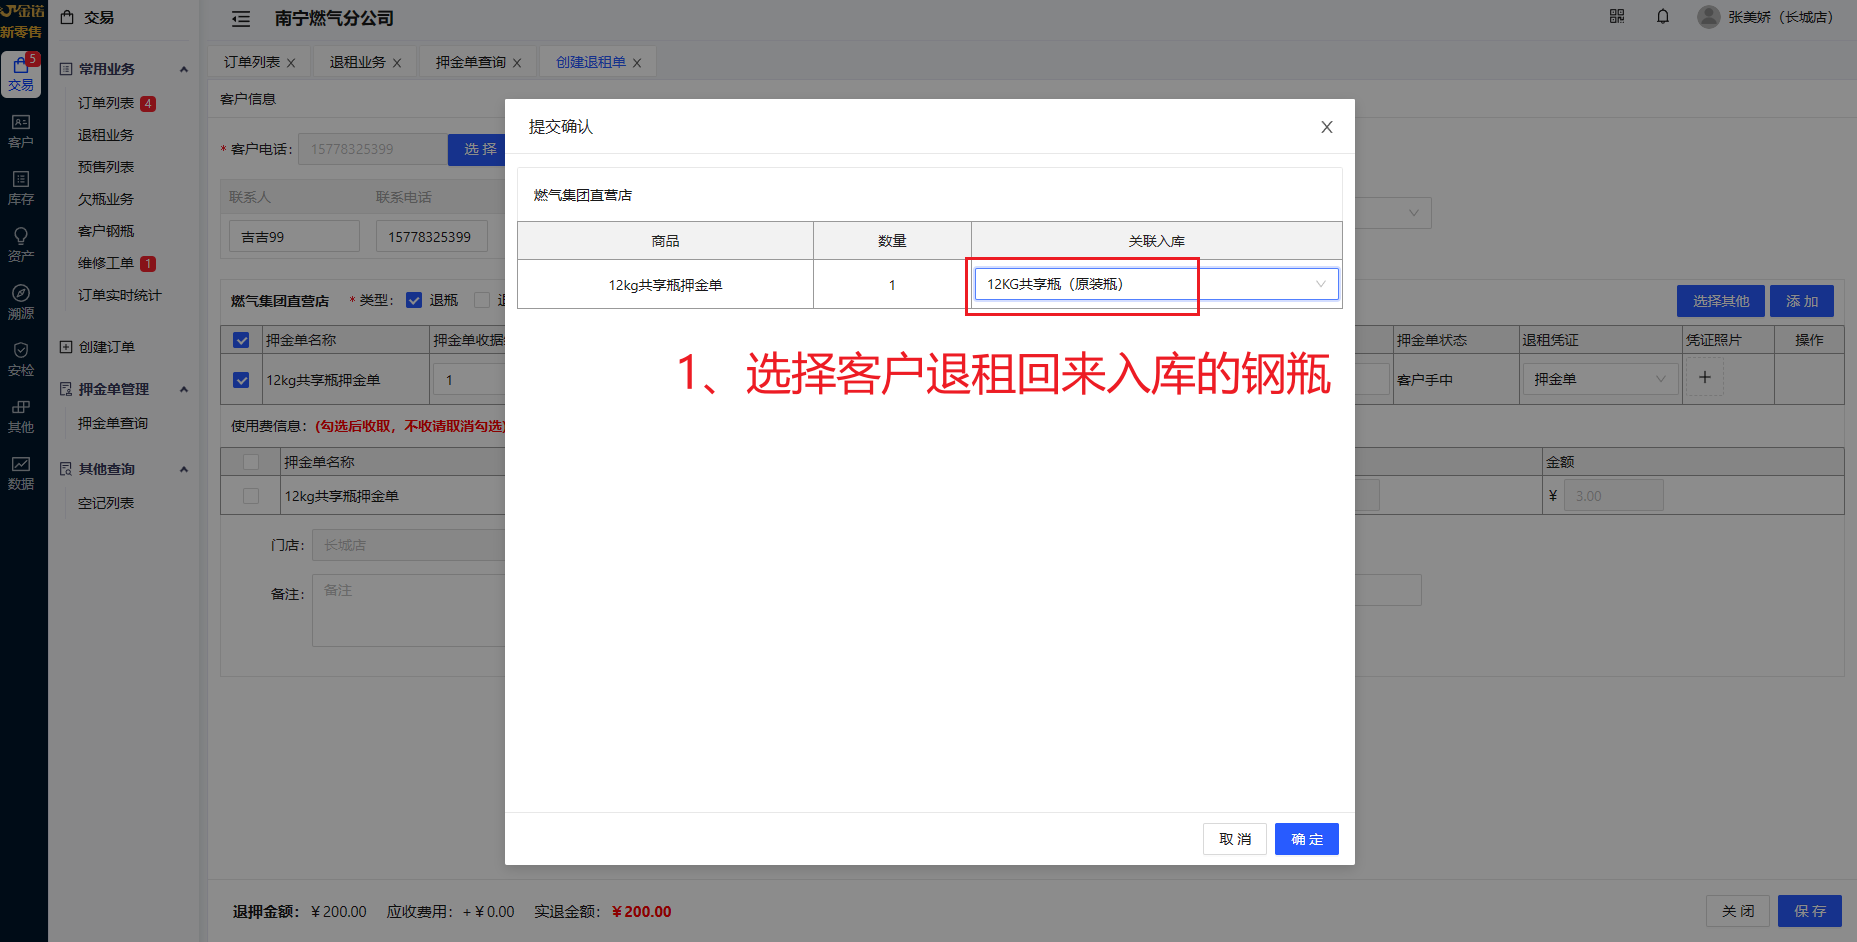
Task: Open the 库存 sidebar module
Action: point(21,188)
